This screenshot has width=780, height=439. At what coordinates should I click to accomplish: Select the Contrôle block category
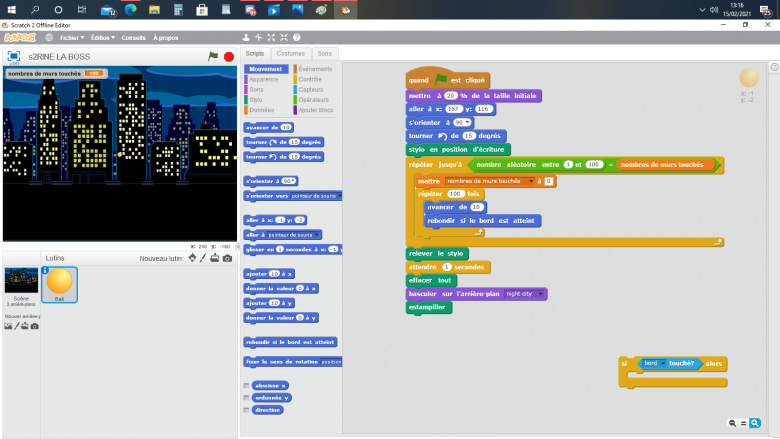tap(310, 79)
